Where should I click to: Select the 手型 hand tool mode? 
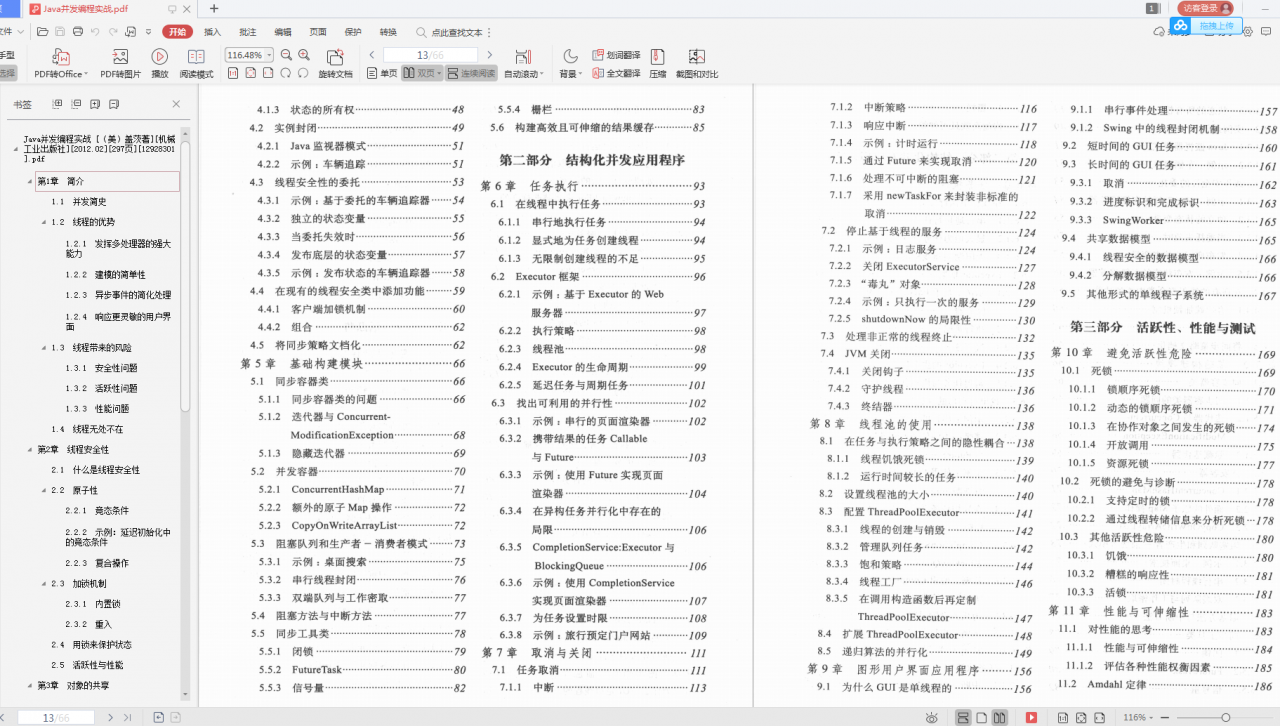(8, 55)
